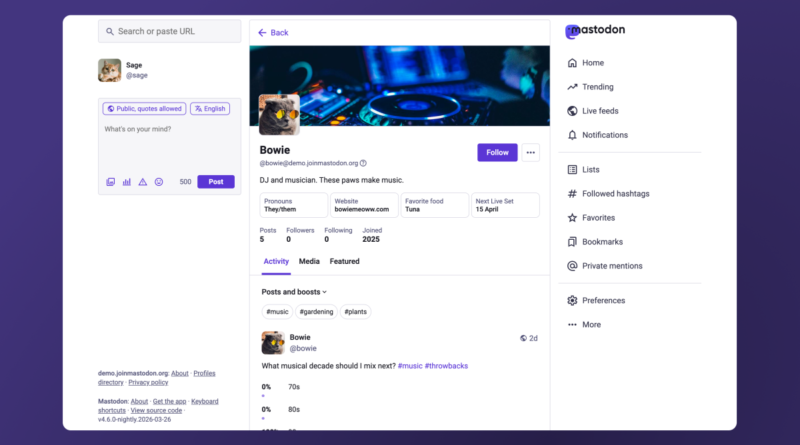The height and width of the screenshot is (445, 800).
Task: Click the globe visibility icon on Bowie's post
Action: [x=523, y=338]
